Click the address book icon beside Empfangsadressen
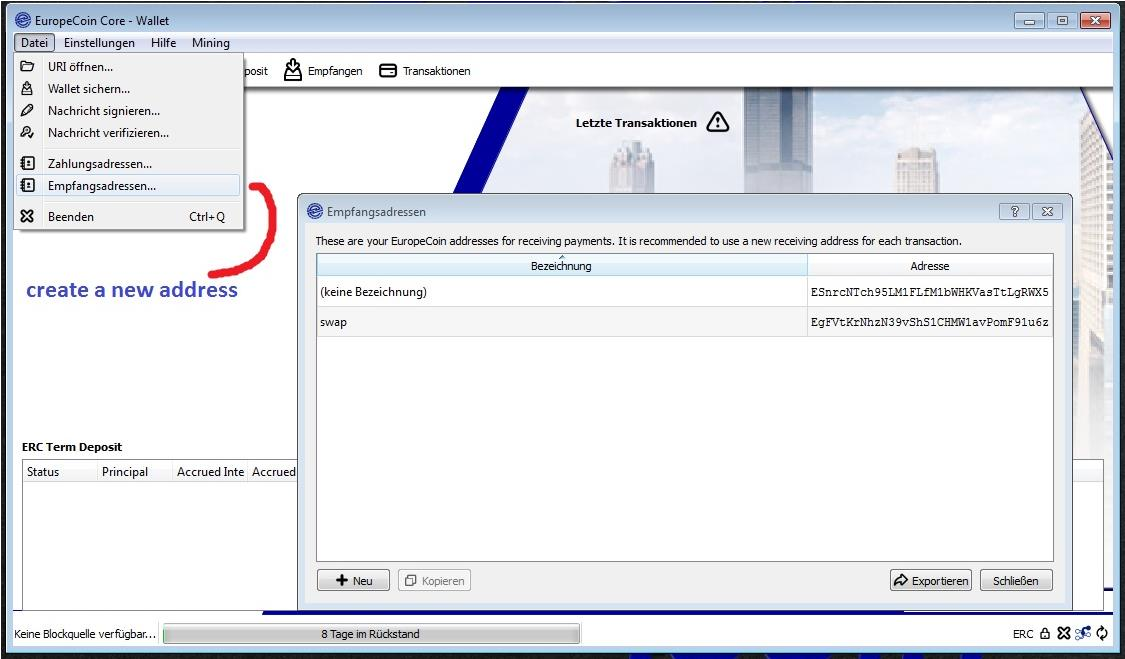This screenshot has width=1125, height=659. click(x=27, y=185)
